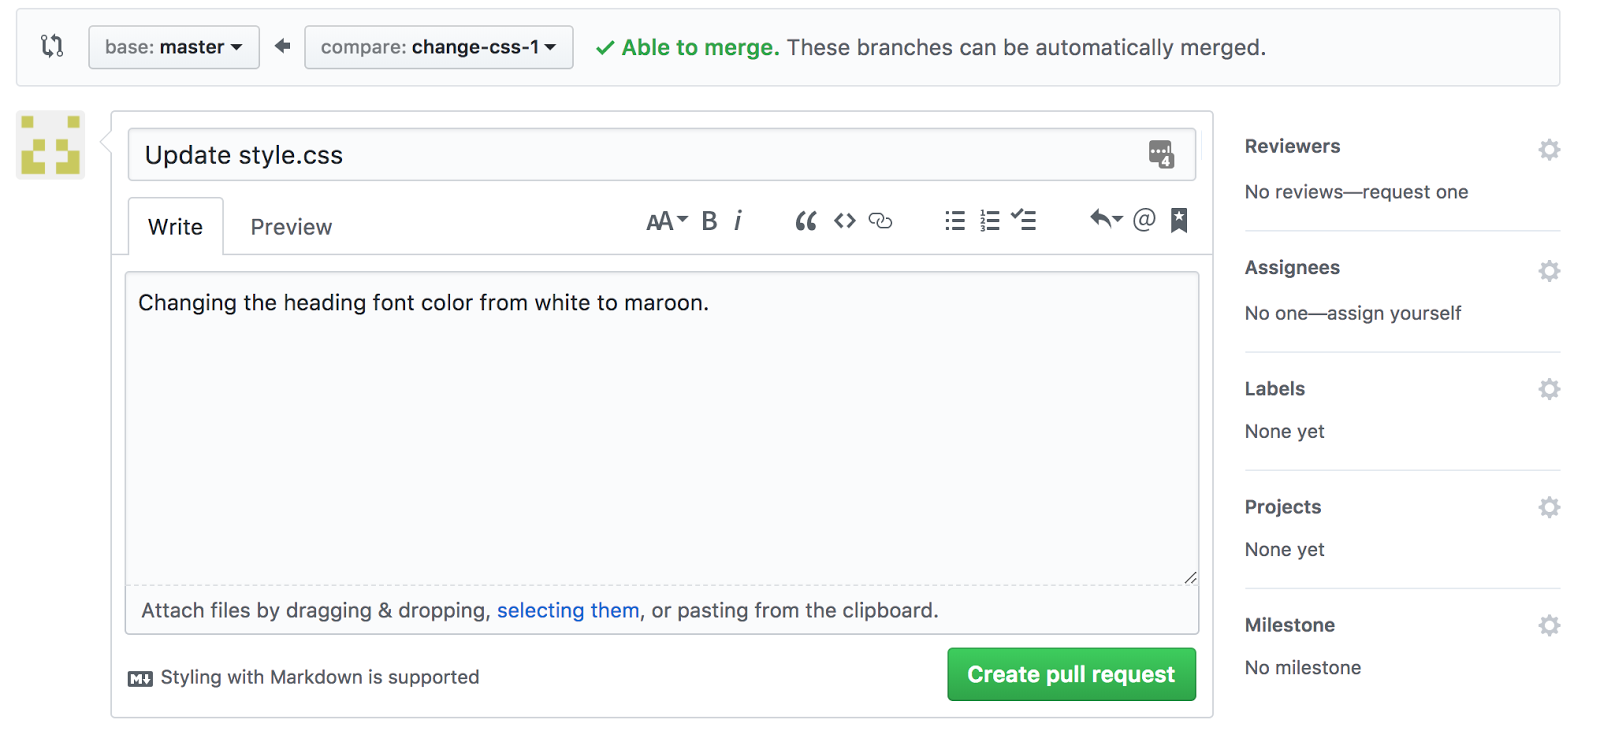Open the Reviewers gear settings

[1549, 150]
